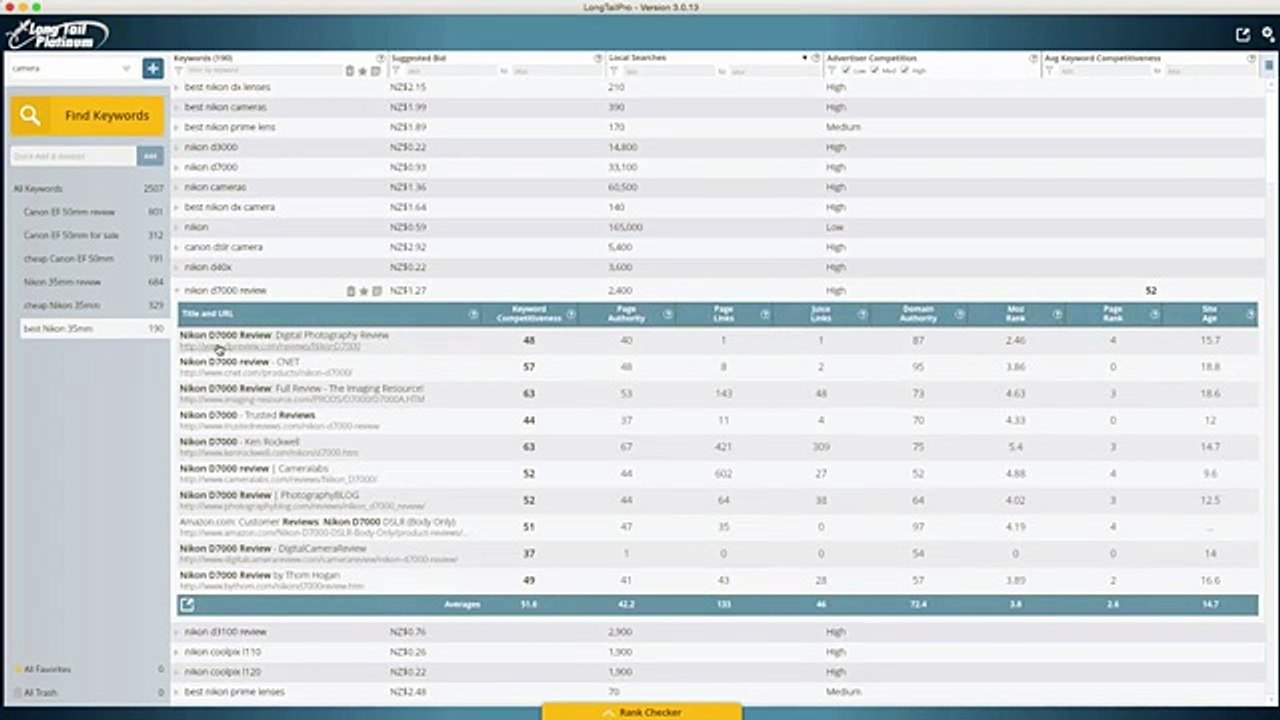Viewport: 1280px width, 720px height.
Task: Open help for the Local Searches column
Action: pyautogui.click(x=816, y=58)
